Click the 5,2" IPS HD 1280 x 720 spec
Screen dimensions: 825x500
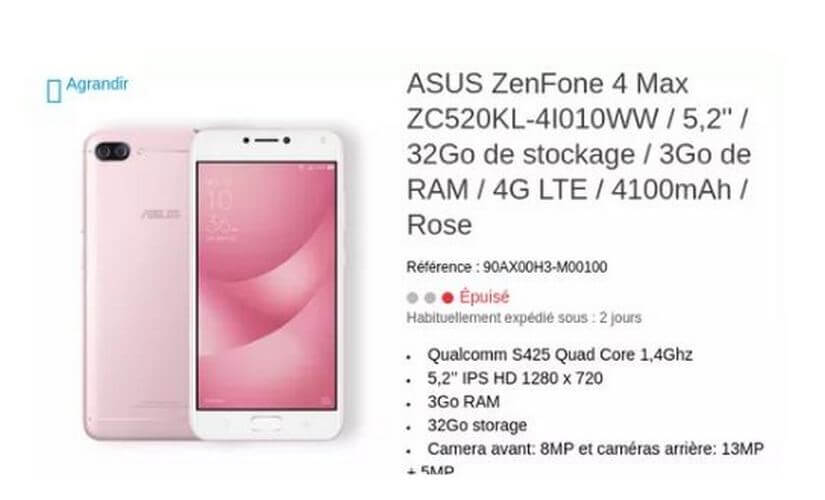515,378
